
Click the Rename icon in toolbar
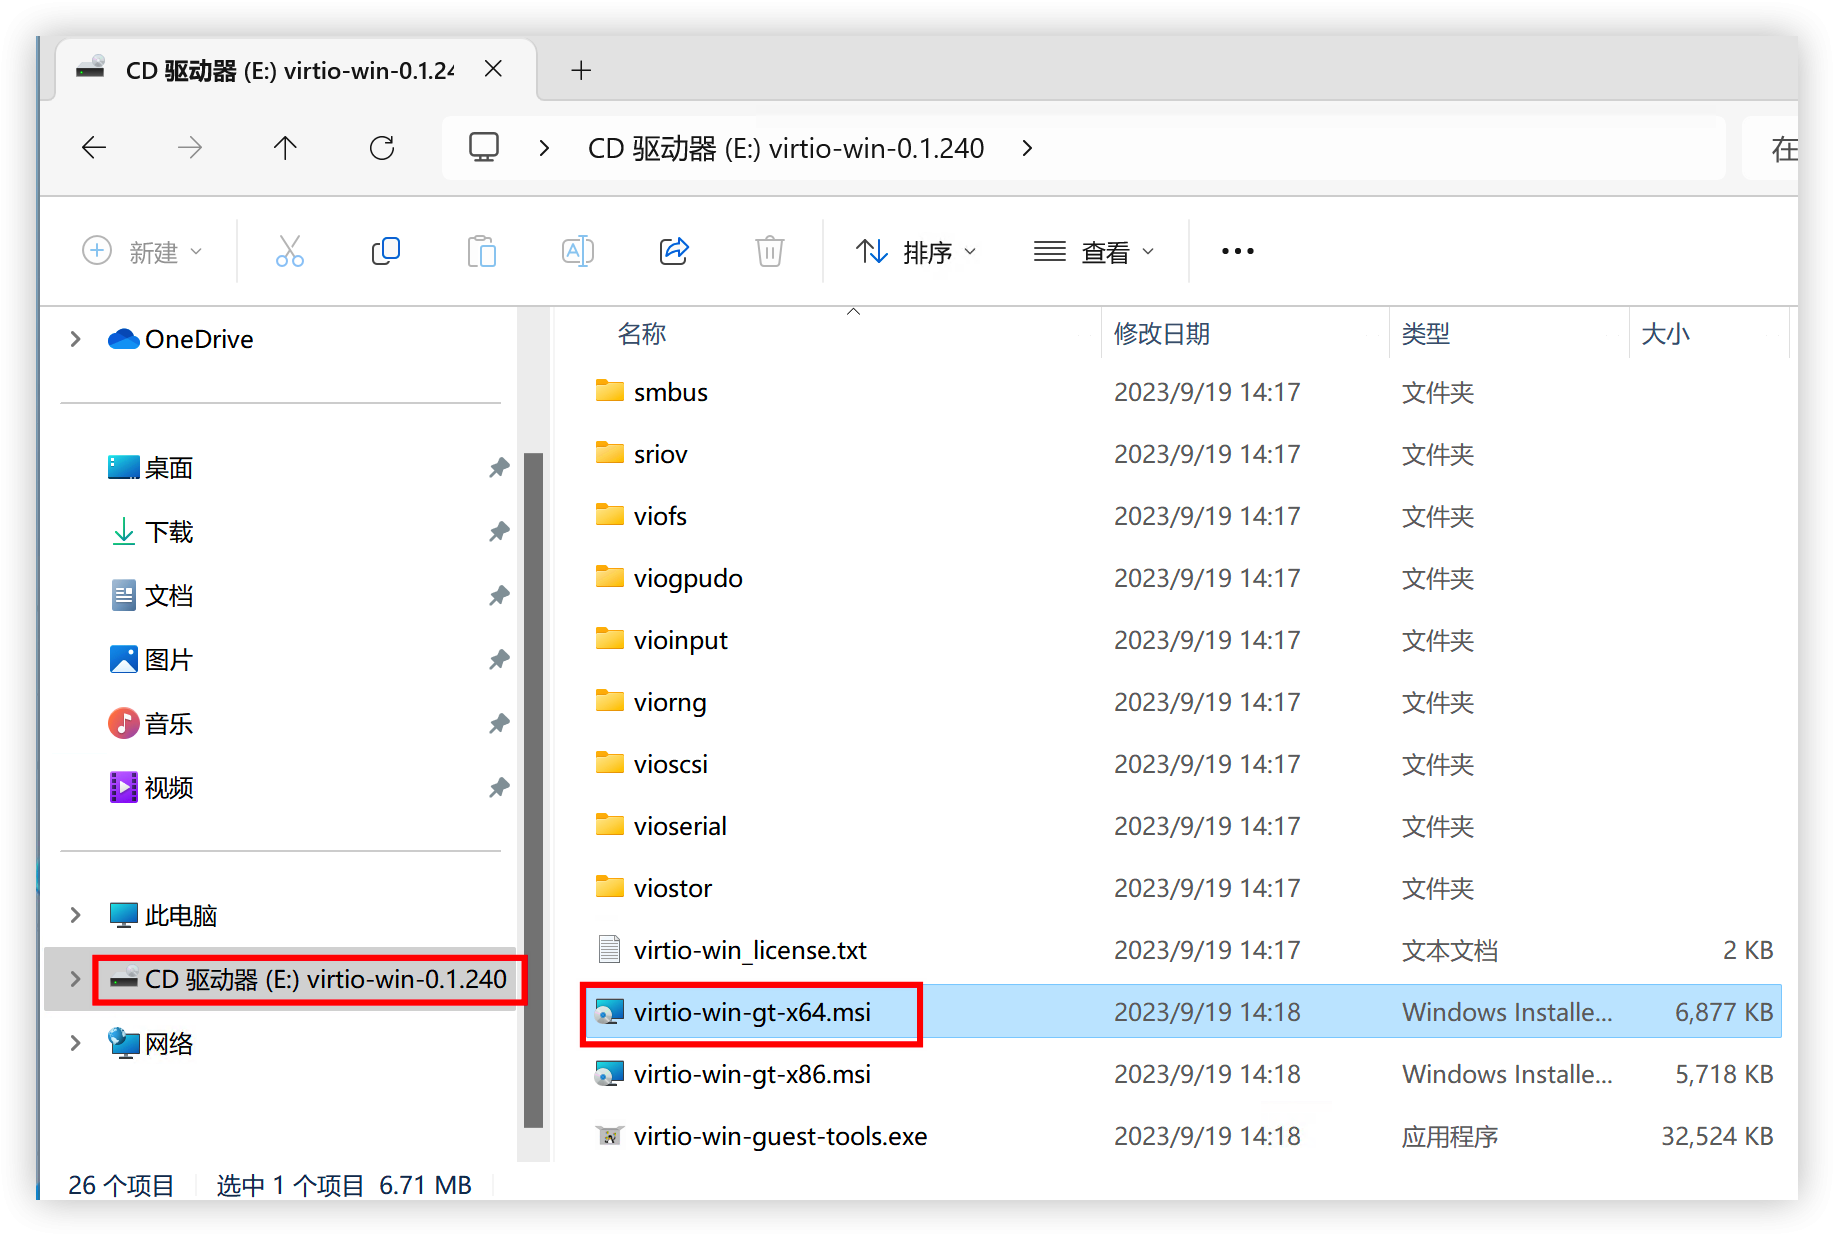click(577, 251)
